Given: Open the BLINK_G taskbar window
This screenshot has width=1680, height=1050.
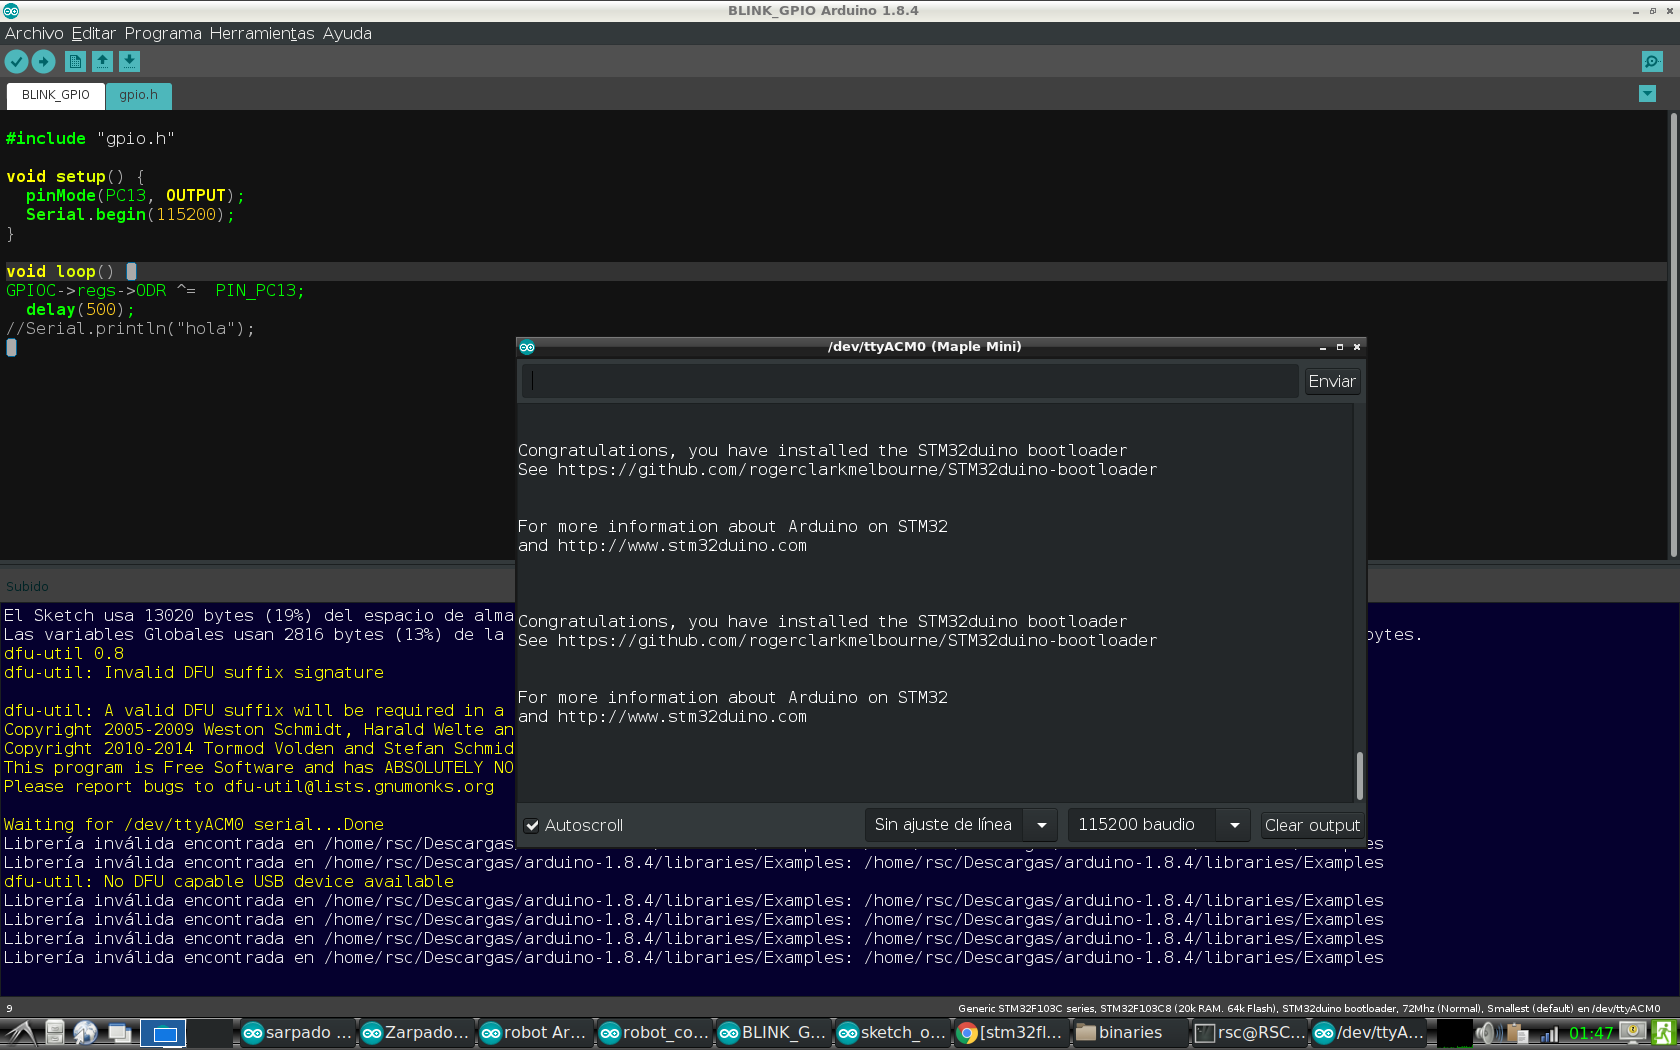Looking at the screenshot, I should (773, 1033).
